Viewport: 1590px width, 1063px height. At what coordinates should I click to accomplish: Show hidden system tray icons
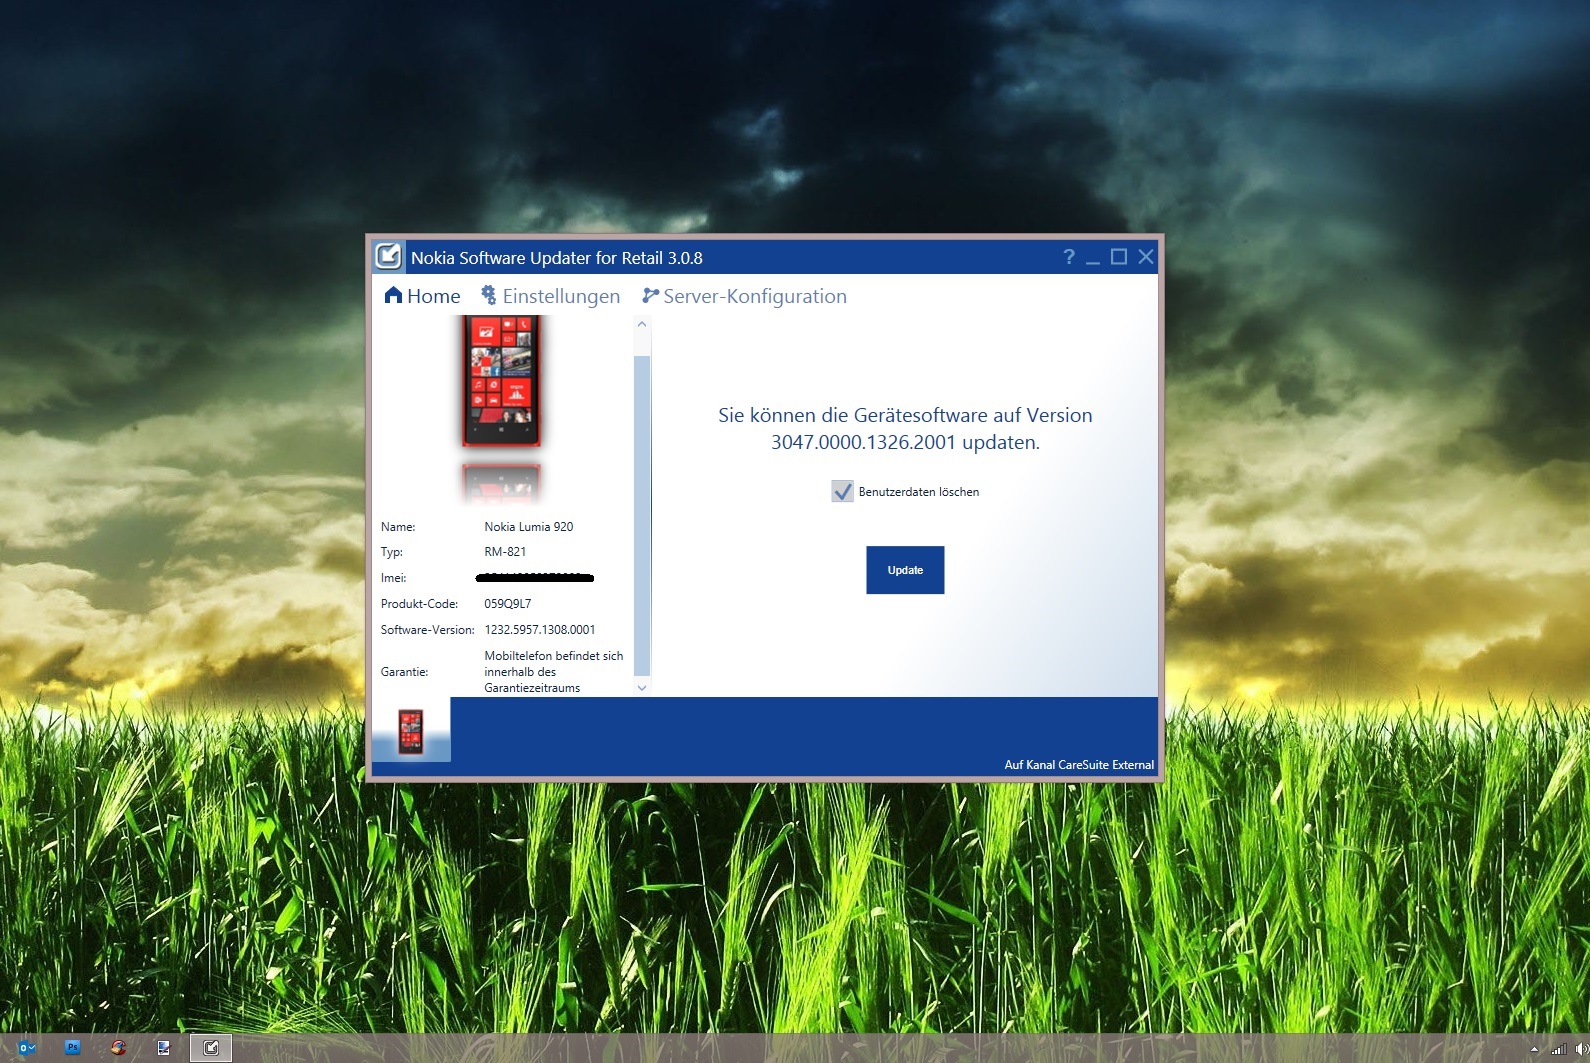[1534, 1049]
